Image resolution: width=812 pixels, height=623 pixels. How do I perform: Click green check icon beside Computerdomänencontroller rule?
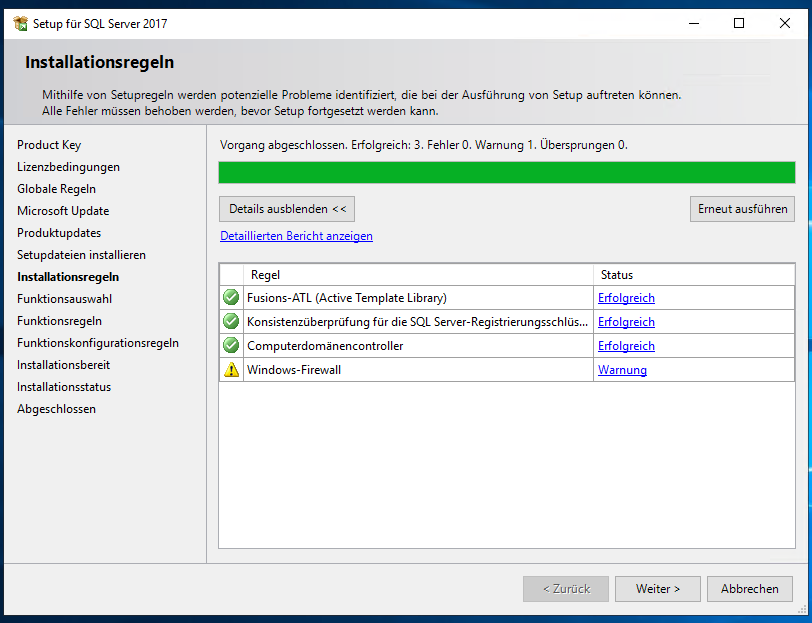pos(231,345)
